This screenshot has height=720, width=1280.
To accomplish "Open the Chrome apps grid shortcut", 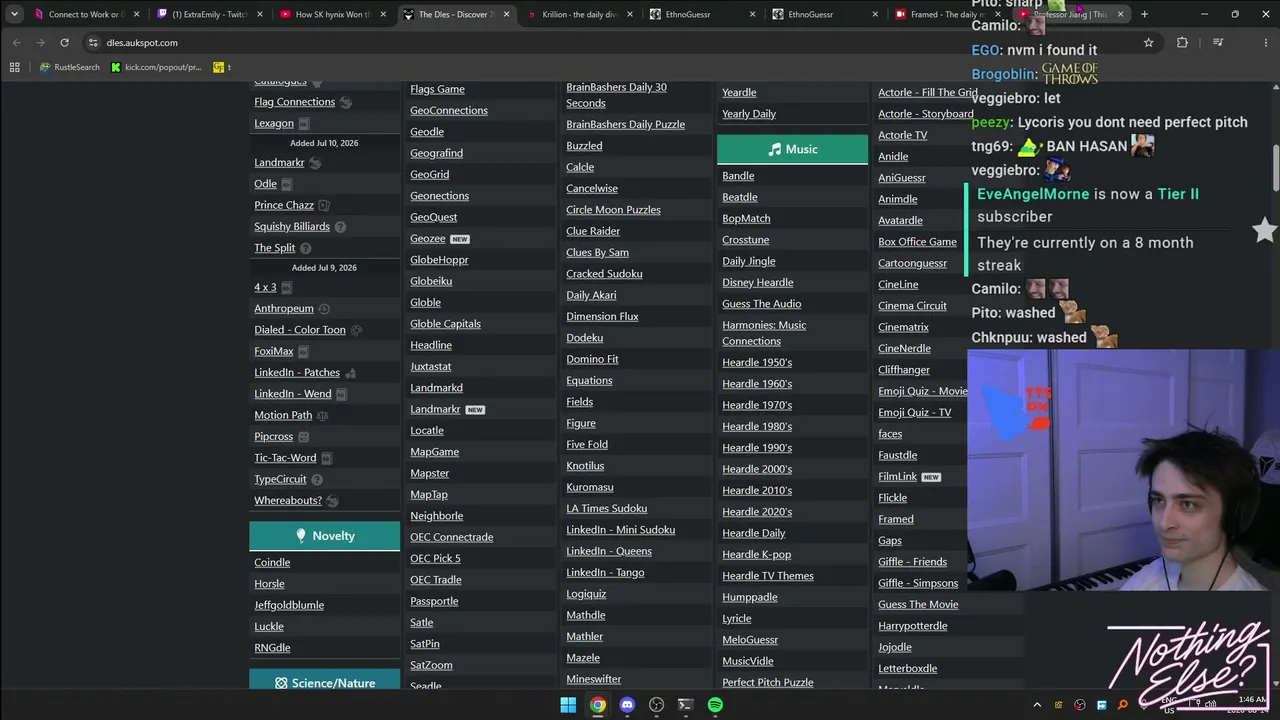I will [14, 67].
